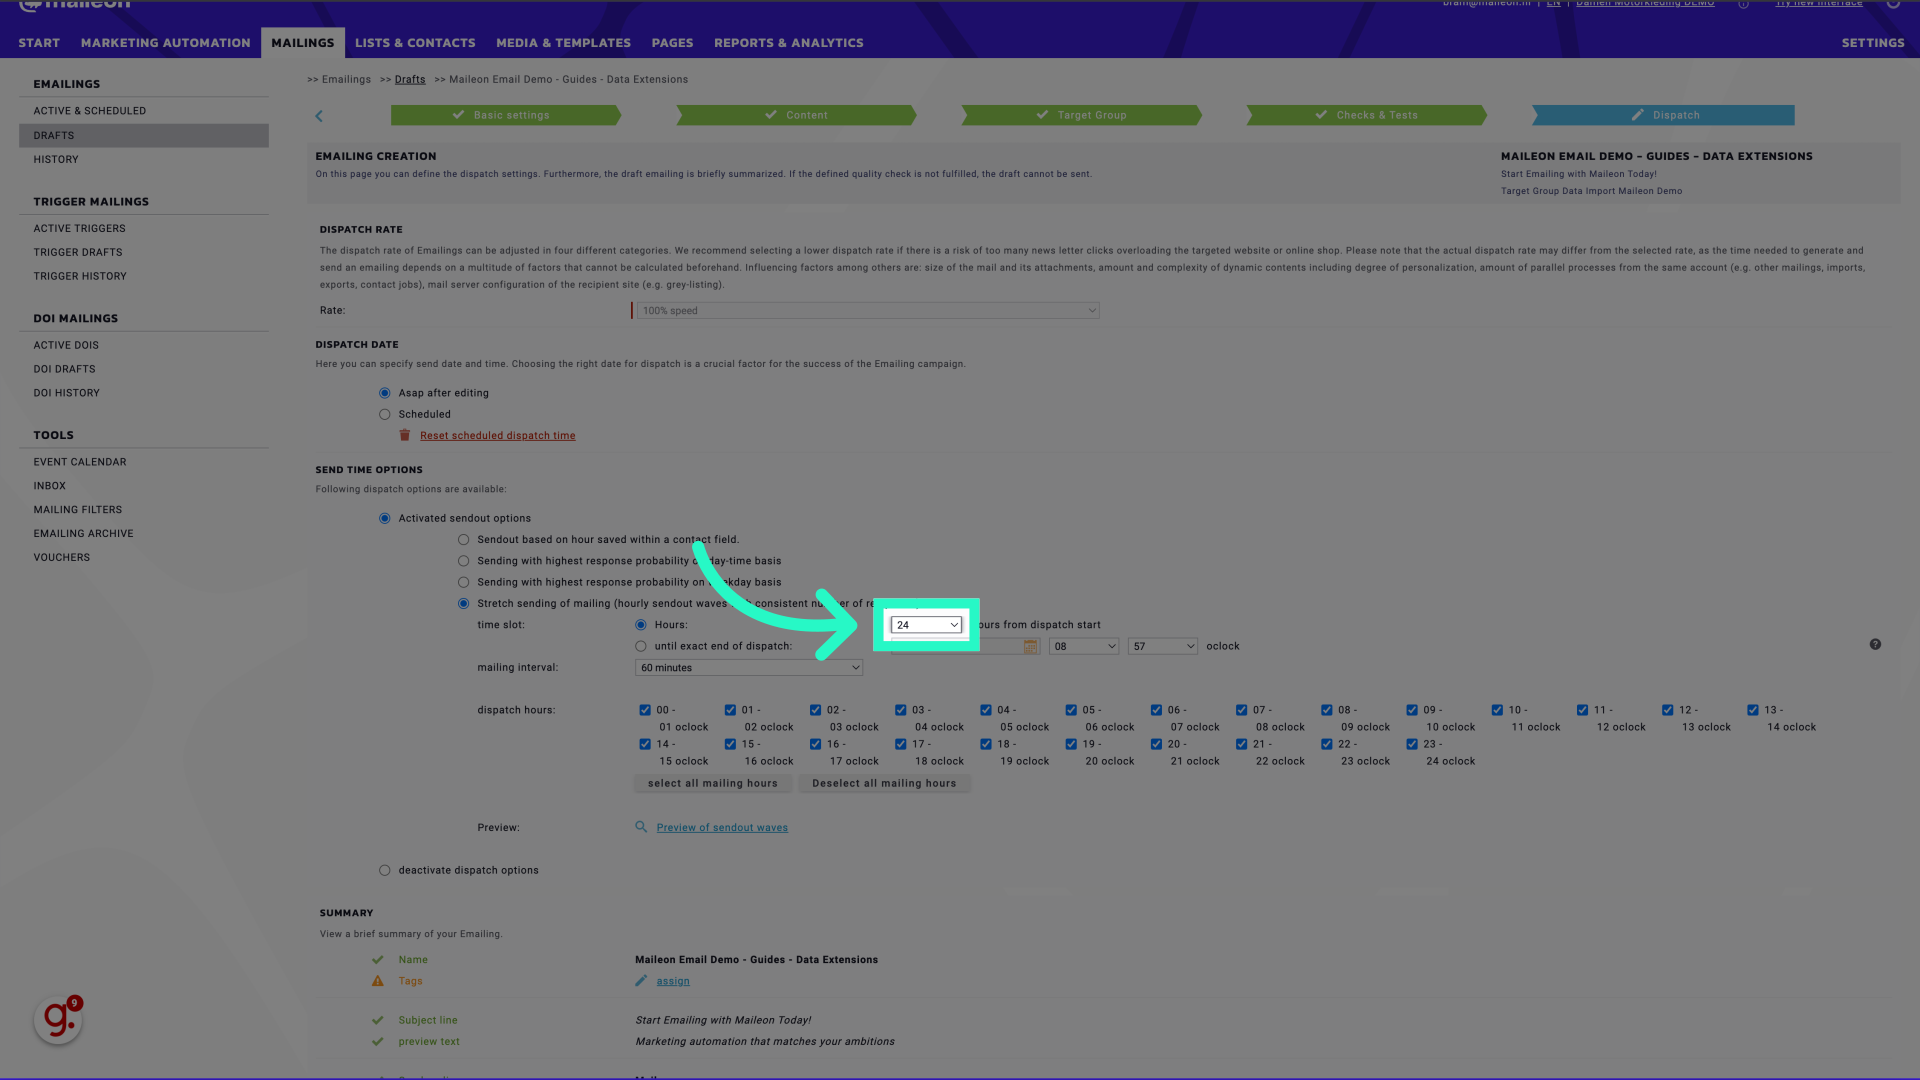Click the back arrow navigation icon

click(319, 115)
